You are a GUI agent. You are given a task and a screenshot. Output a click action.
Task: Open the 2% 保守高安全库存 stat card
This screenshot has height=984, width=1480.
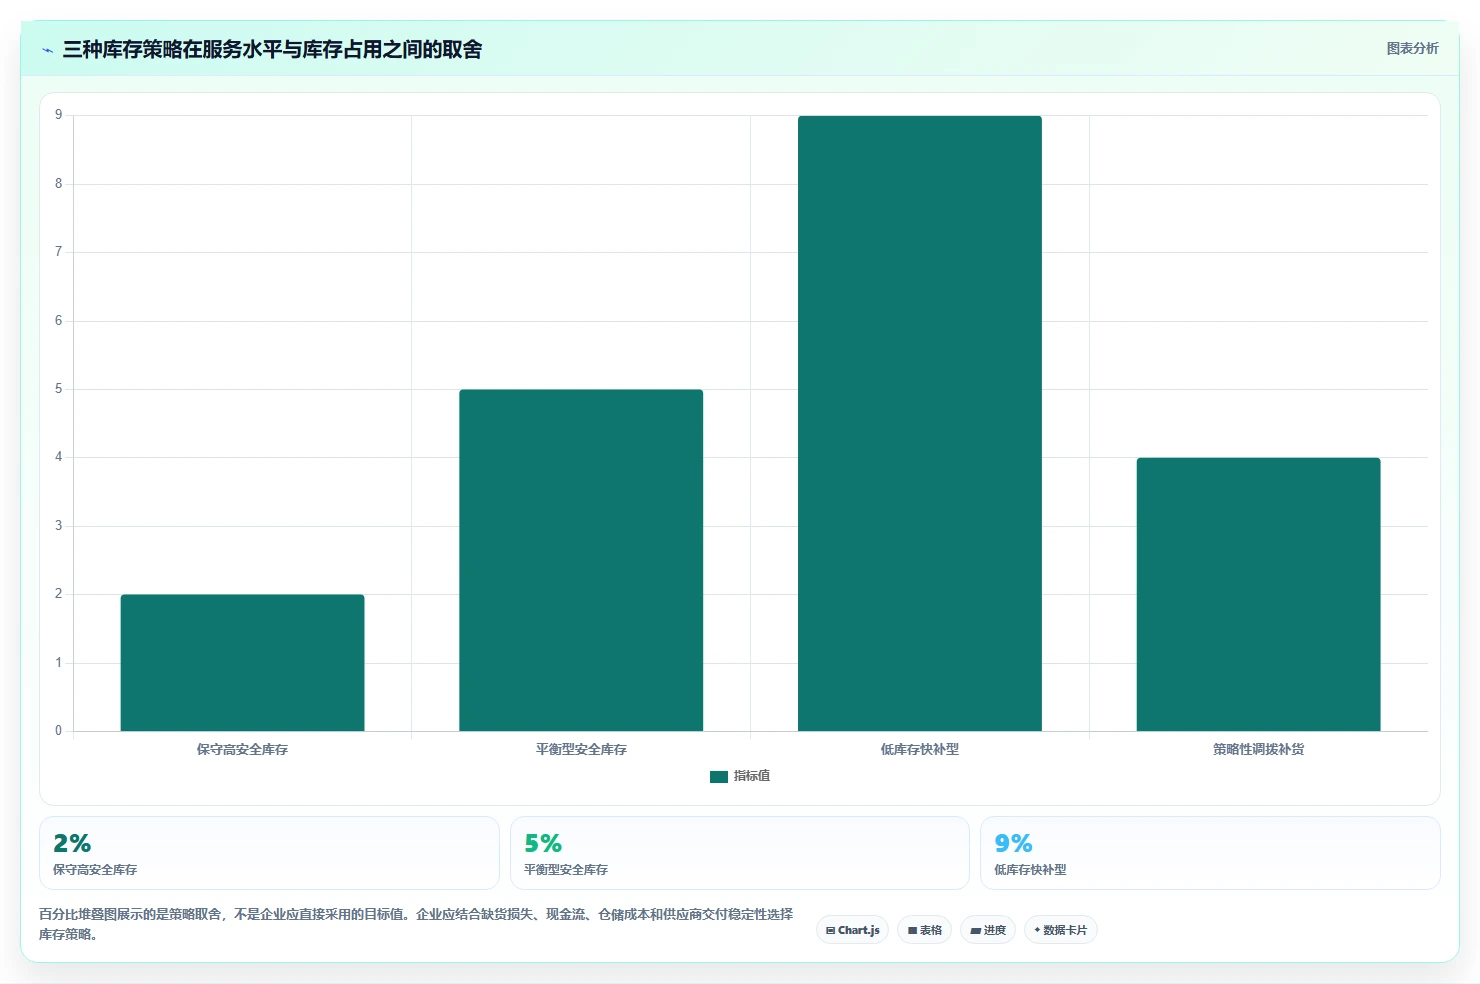click(269, 853)
